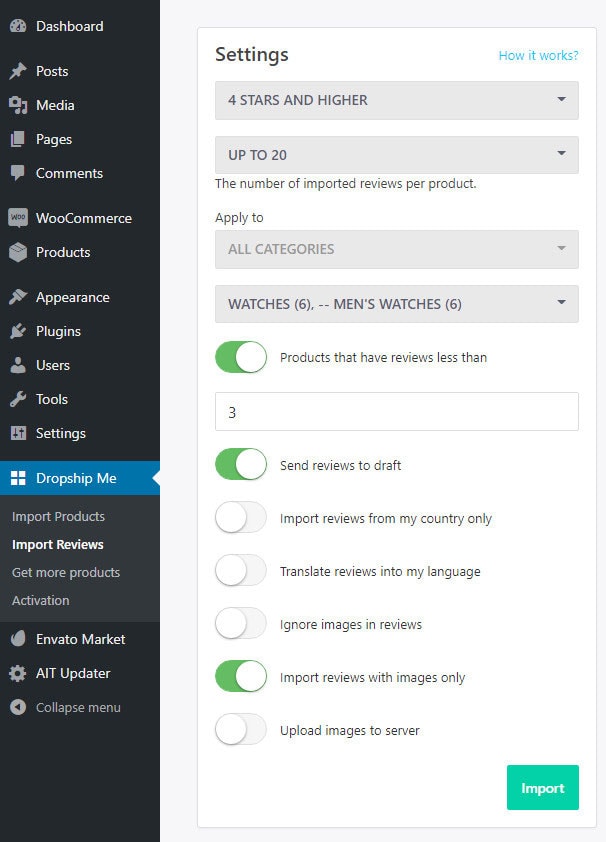Turn off Send reviews to draft

[241, 464]
